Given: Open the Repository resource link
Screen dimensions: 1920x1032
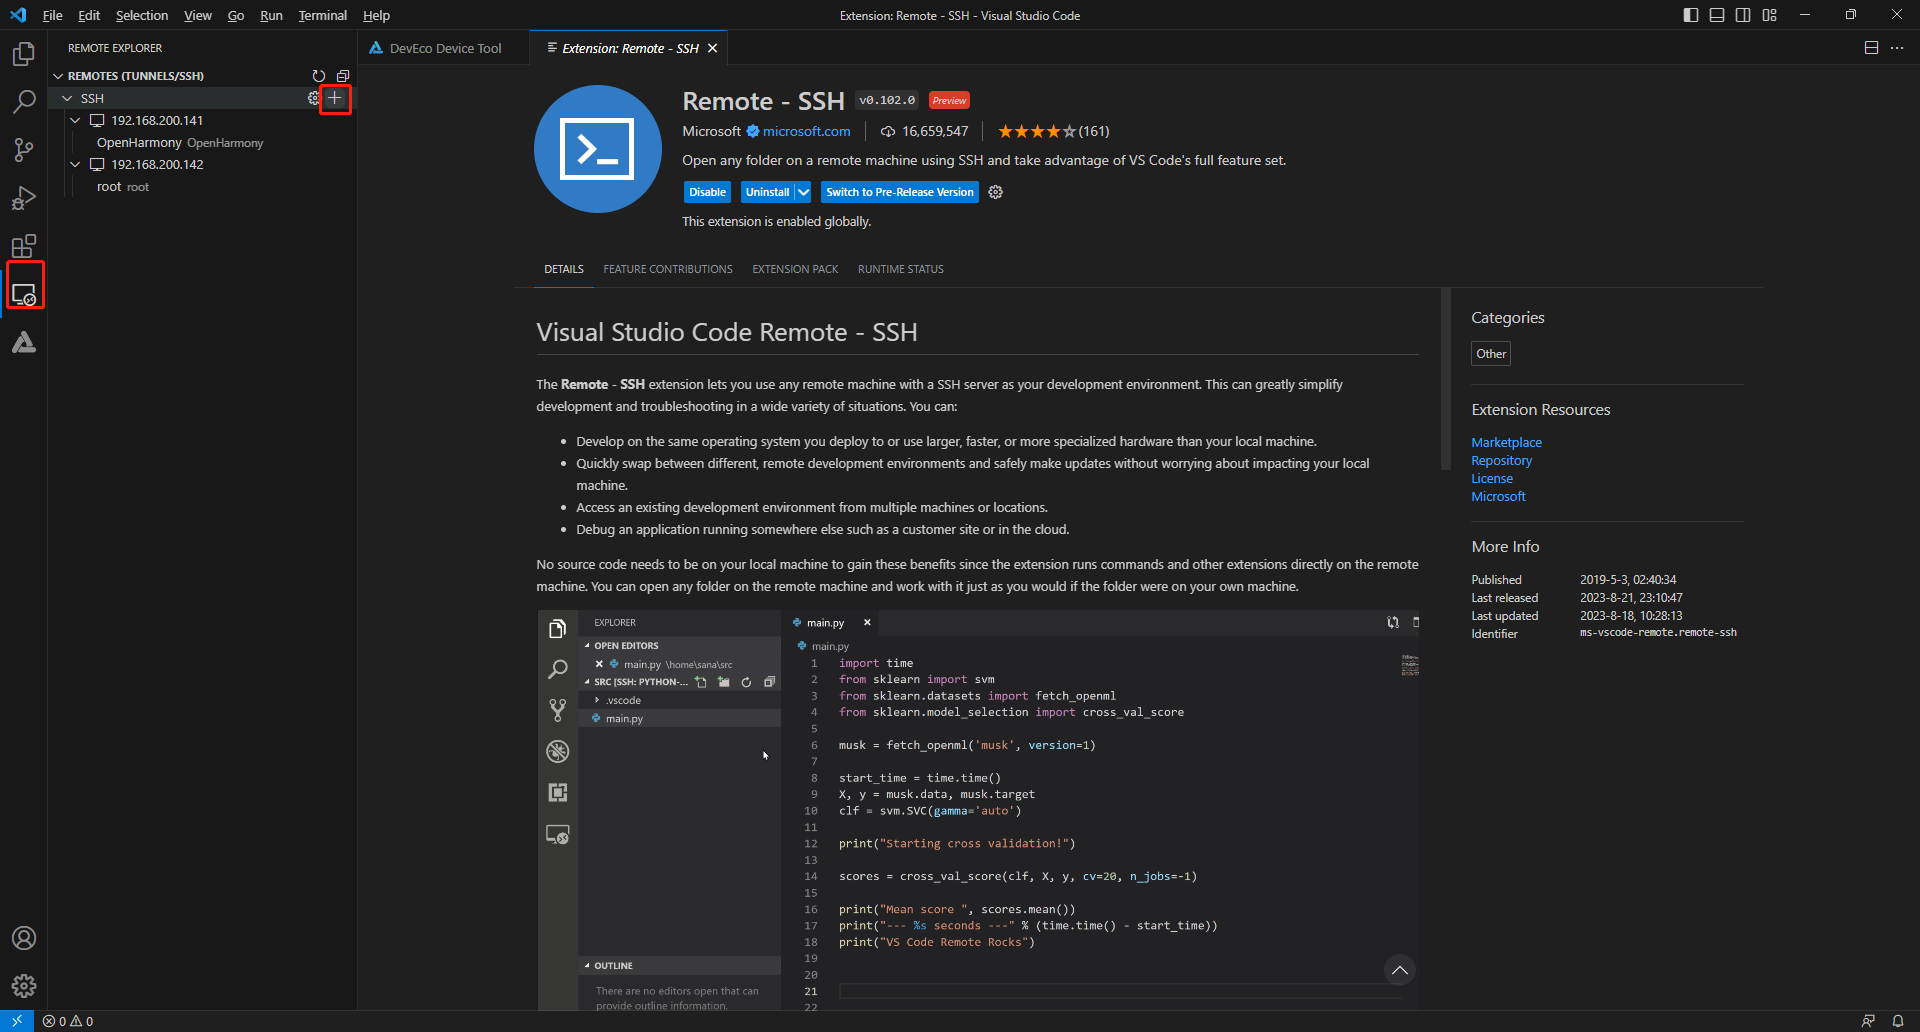Looking at the screenshot, I should 1501,460.
